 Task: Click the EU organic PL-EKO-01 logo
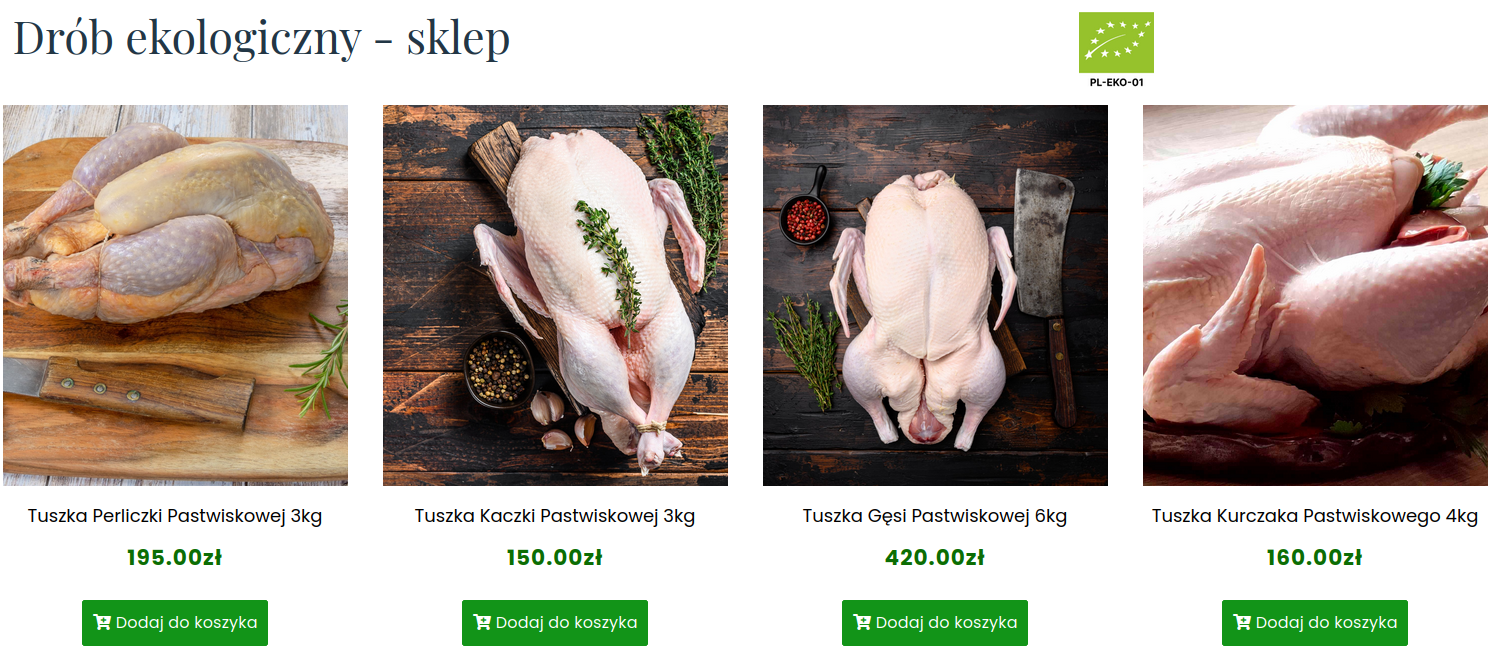[x=1116, y=50]
